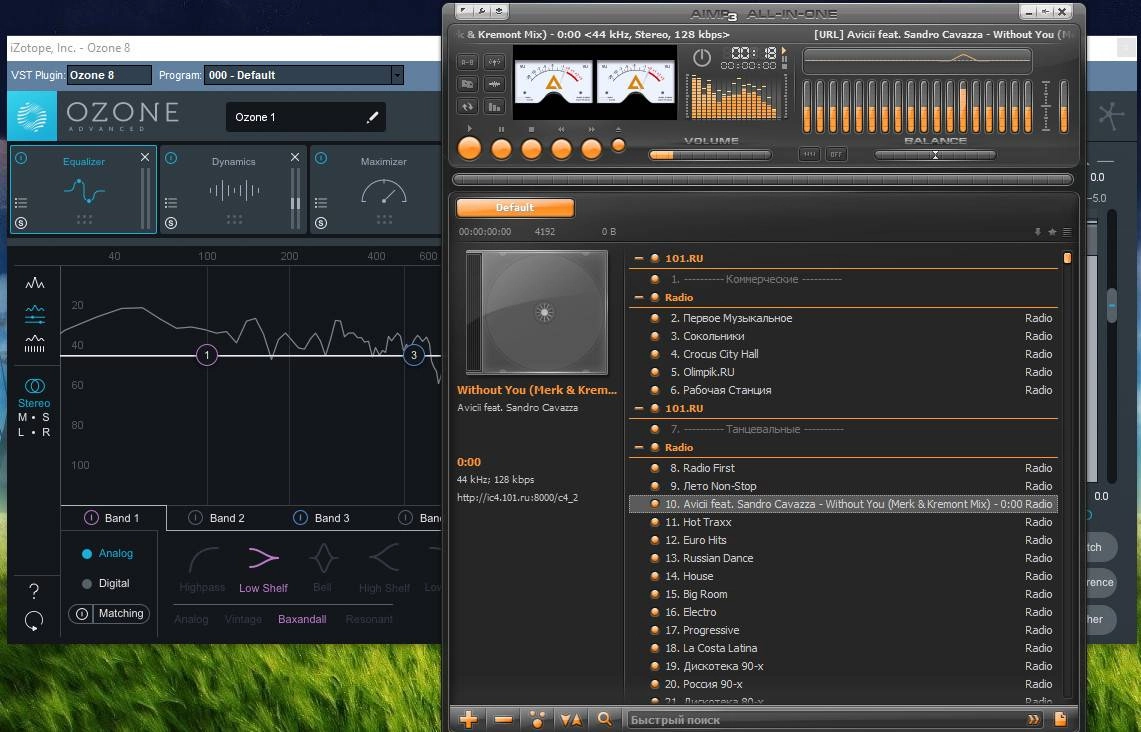Click EQ node 1 on the curve
1141x732 pixels.
(207, 355)
